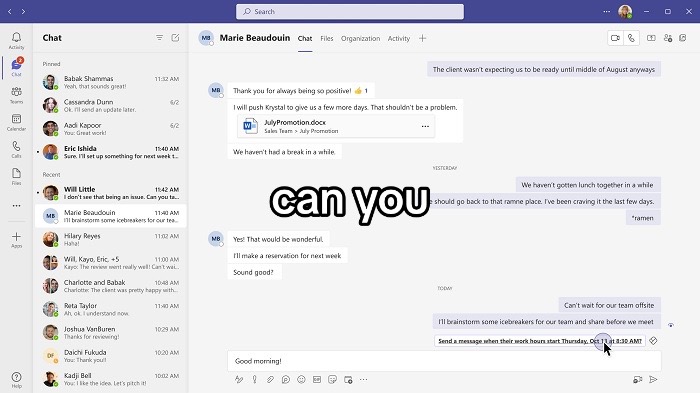The width and height of the screenshot is (700, 393).
Task: Select the Chat tab
Action: [x=305, y=38]
